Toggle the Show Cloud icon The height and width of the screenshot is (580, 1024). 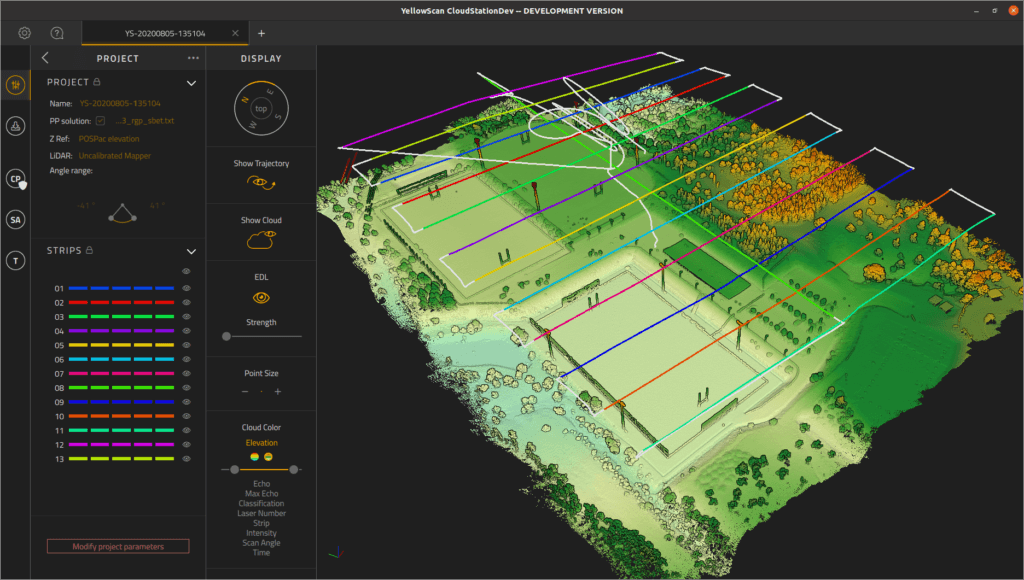[261, 240]
